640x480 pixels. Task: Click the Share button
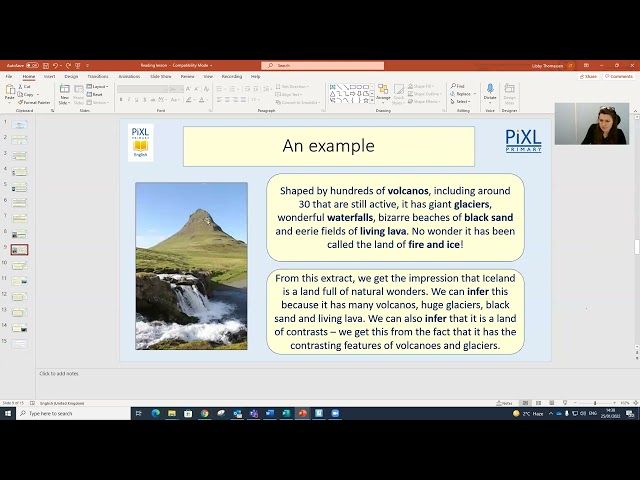click(588, 76)
